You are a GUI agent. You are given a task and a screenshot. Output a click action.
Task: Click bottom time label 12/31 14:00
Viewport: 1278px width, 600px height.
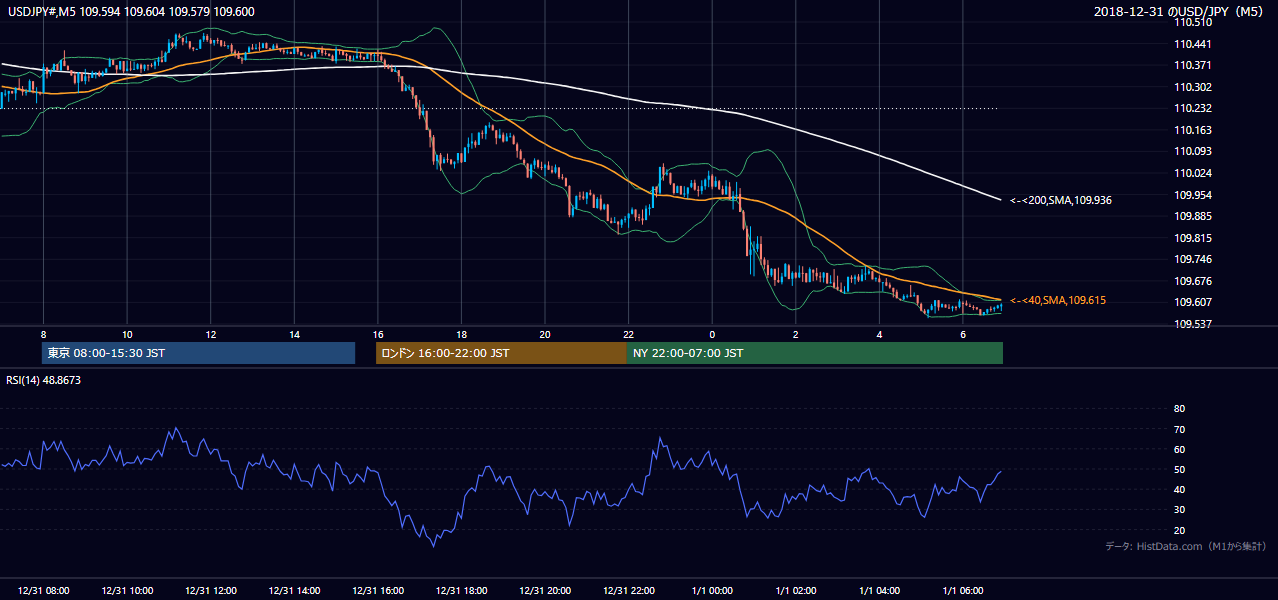294,591
